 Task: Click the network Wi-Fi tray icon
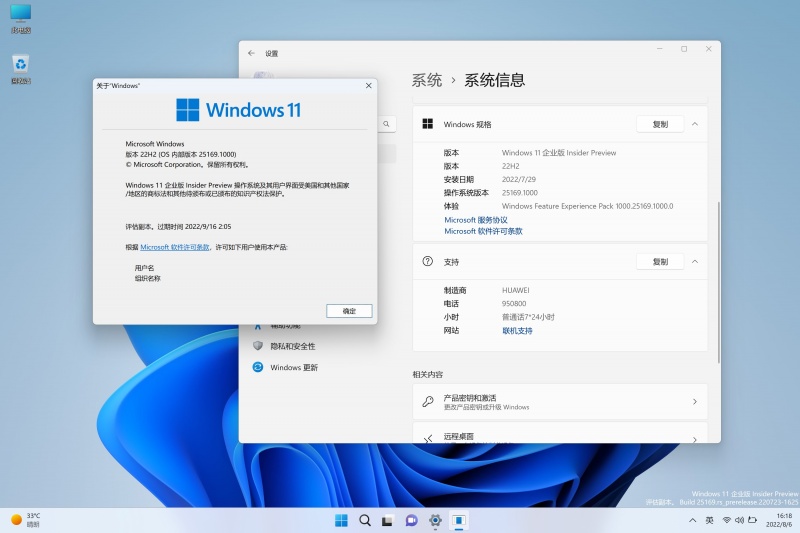pyautogui.click(x=727, y=520)
